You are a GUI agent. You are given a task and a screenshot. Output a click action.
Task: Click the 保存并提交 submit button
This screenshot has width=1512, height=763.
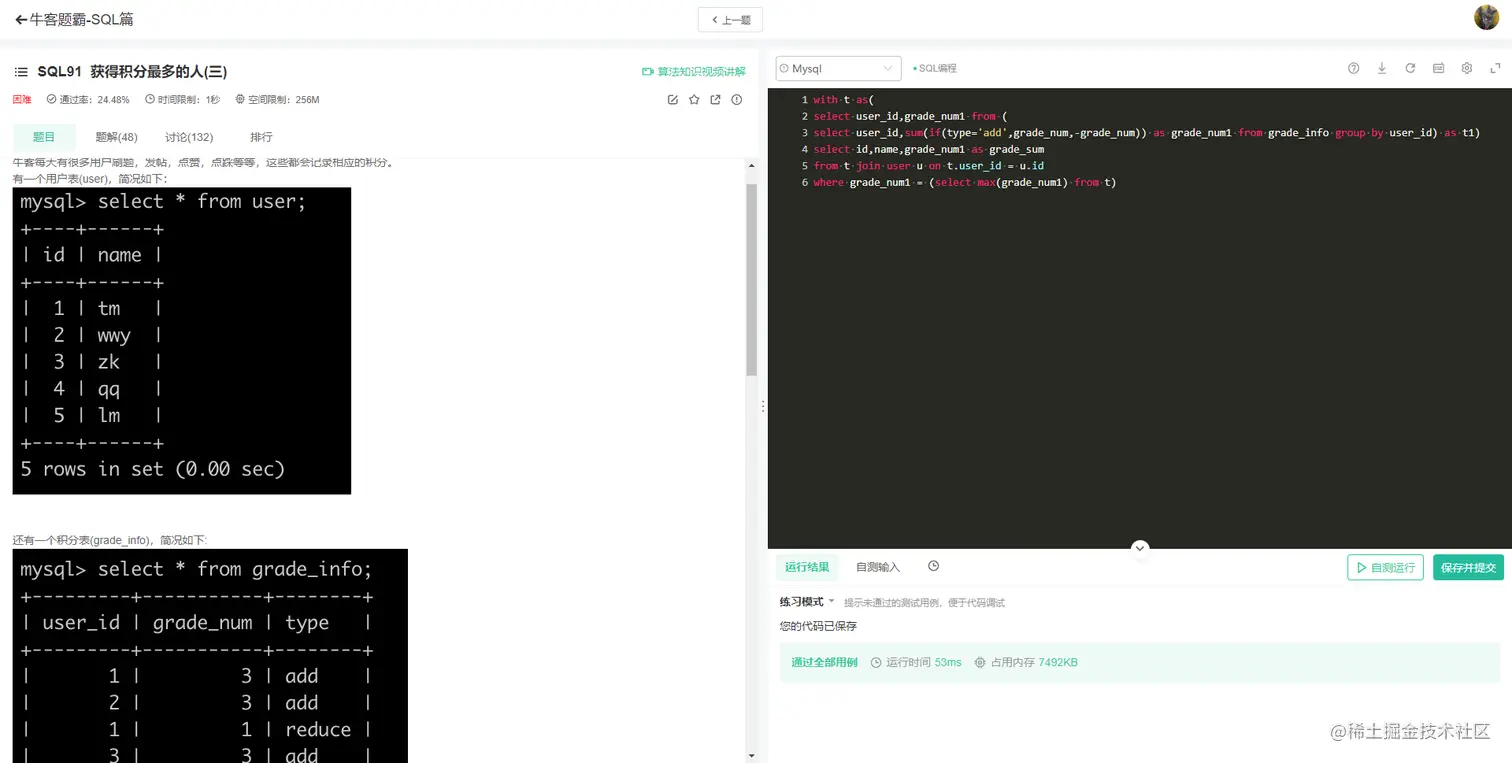pyautogui.click(x=1468, y=567)
